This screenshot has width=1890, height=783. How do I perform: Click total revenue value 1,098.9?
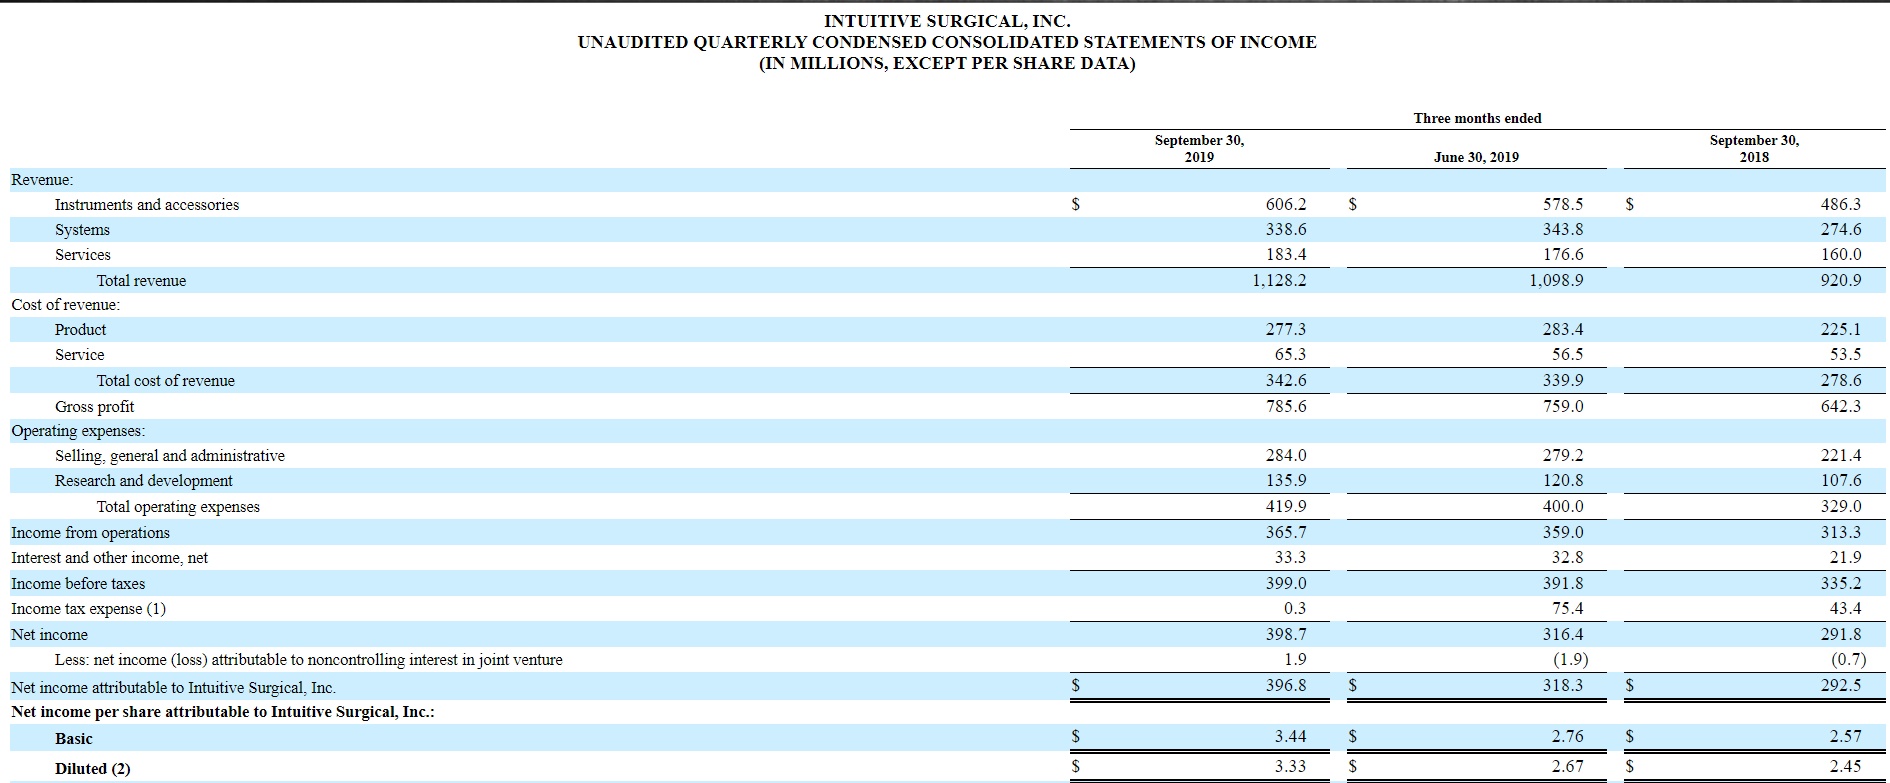(1556, 280)
